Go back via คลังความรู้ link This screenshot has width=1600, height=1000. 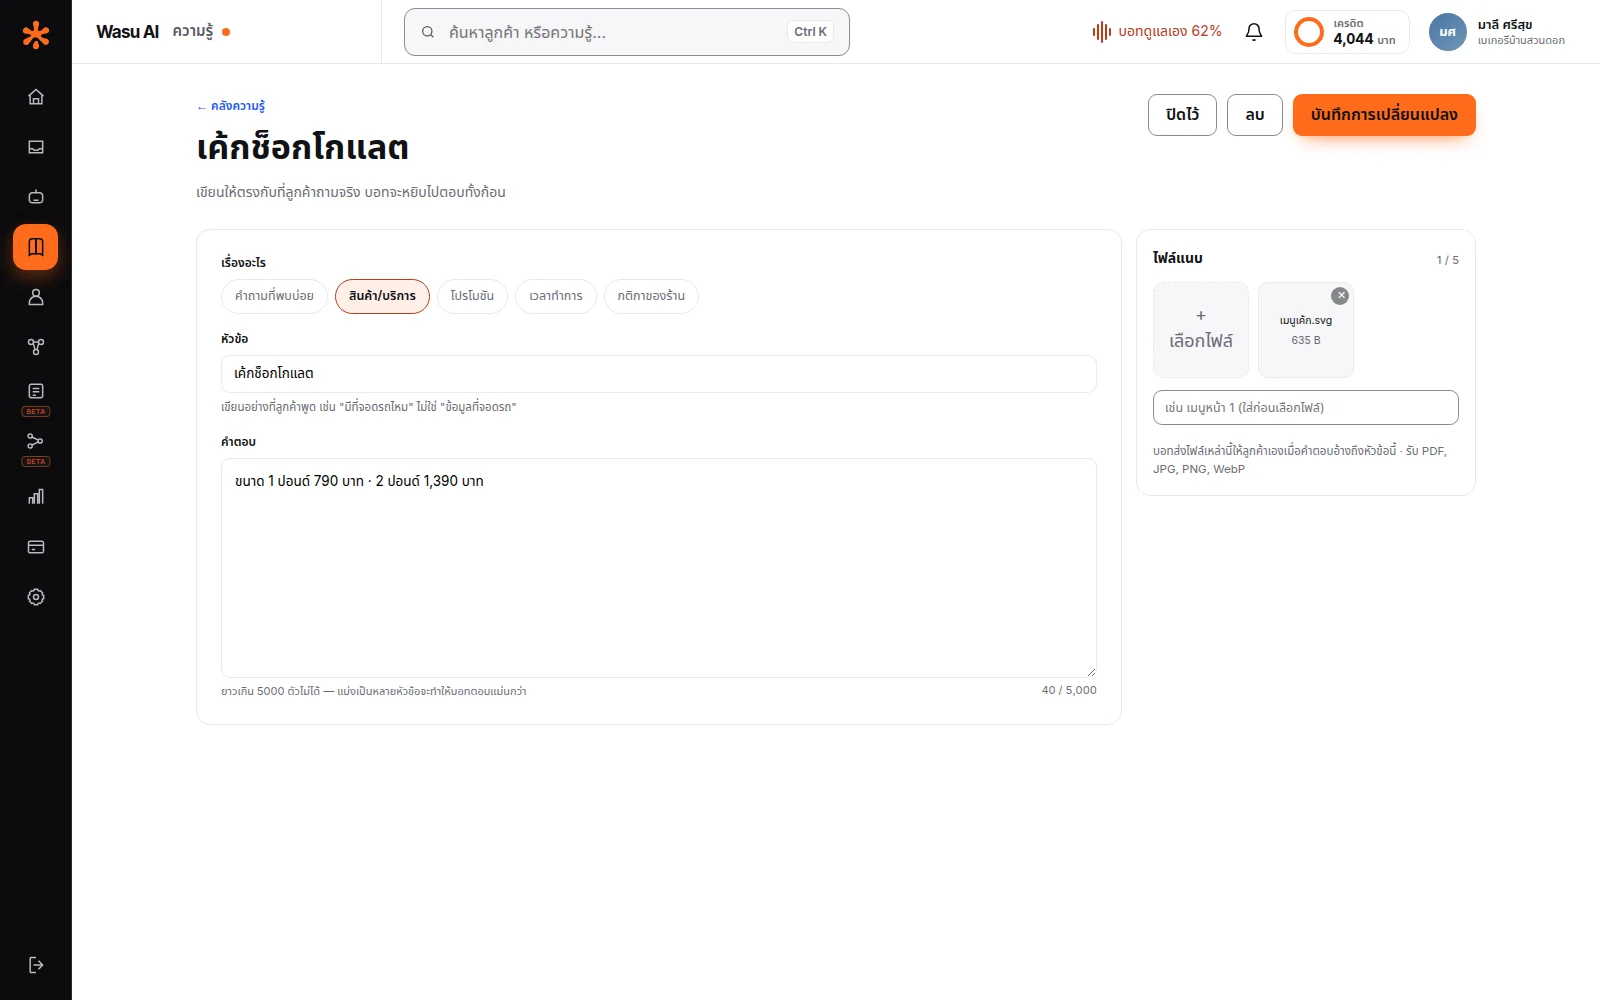231,106
